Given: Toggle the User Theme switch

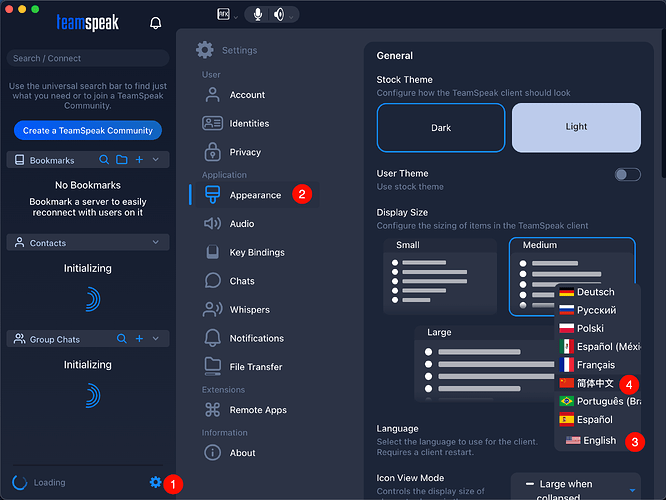Looking at the screenshot, I should [627, 174].
